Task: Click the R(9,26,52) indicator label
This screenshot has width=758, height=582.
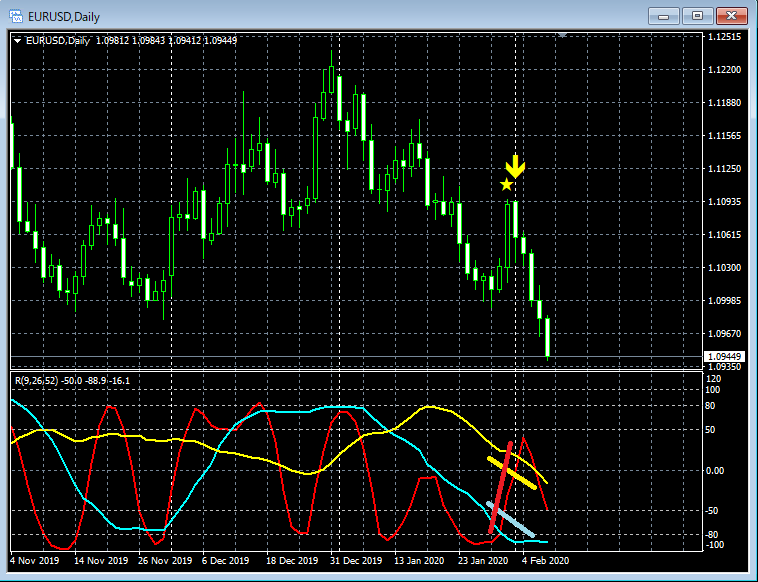Action: coord(36,381)
